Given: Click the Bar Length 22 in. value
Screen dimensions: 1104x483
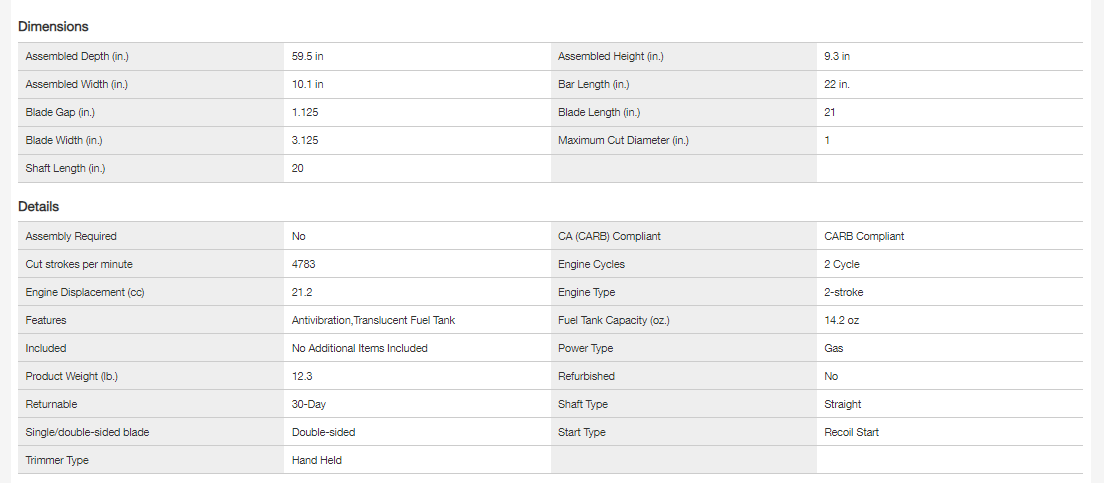Looking at the screenshot, I should pyautogui.click(x=837, y=84).
